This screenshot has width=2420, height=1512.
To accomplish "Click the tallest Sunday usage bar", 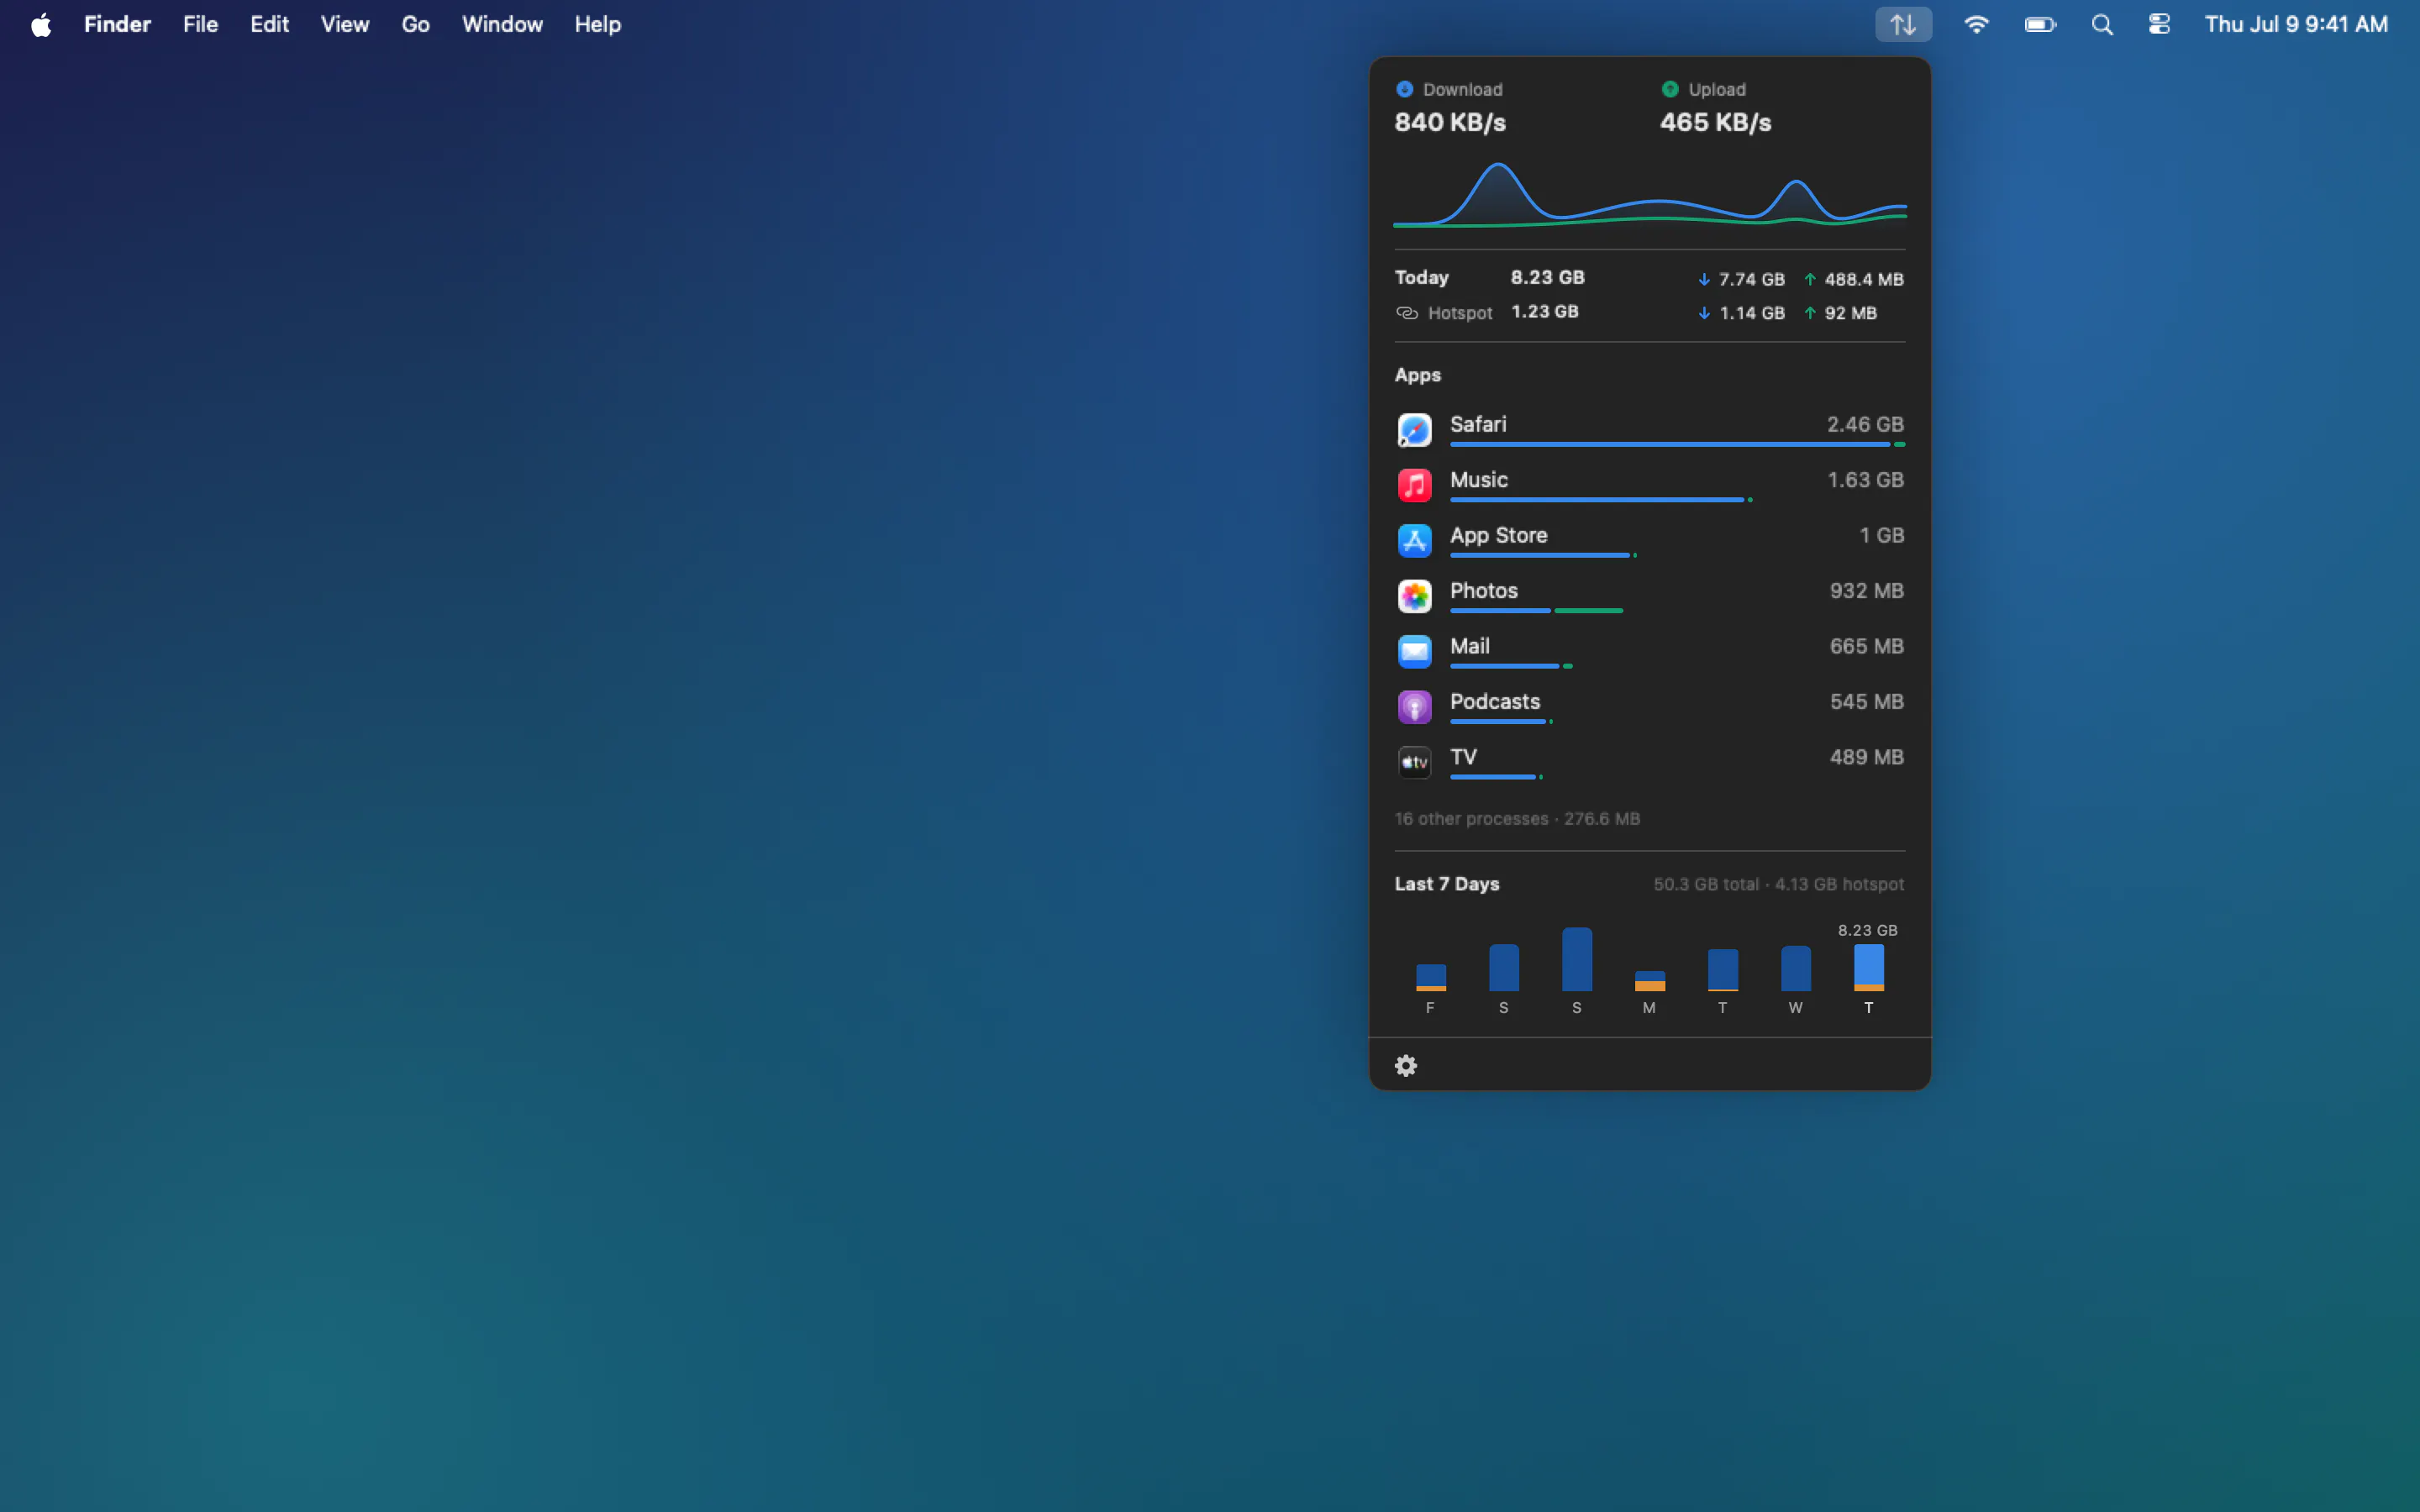I will click(x=1576, y=959).
